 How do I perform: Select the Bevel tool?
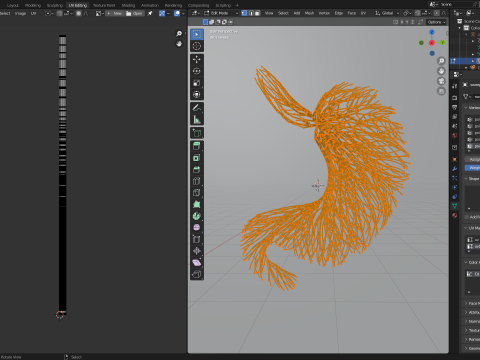click(197, 169)
